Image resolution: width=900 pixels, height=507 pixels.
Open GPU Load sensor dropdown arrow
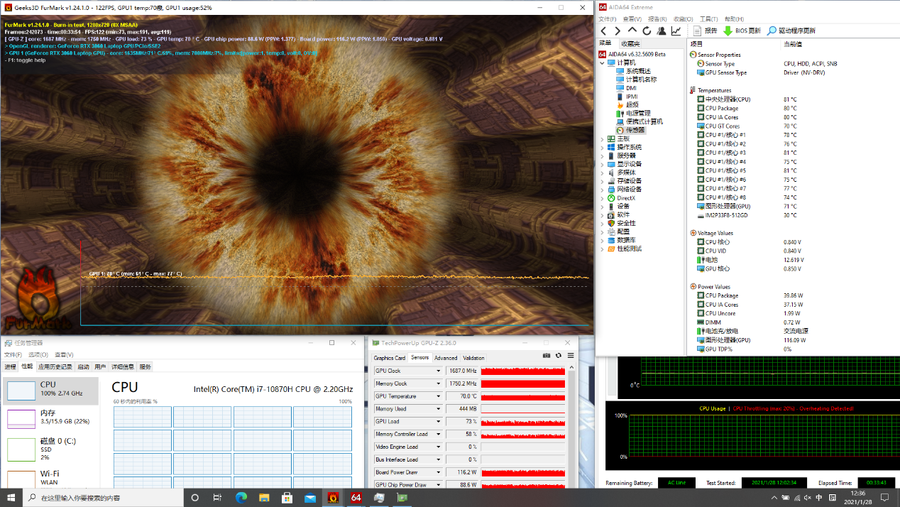[x=438, y=421]
